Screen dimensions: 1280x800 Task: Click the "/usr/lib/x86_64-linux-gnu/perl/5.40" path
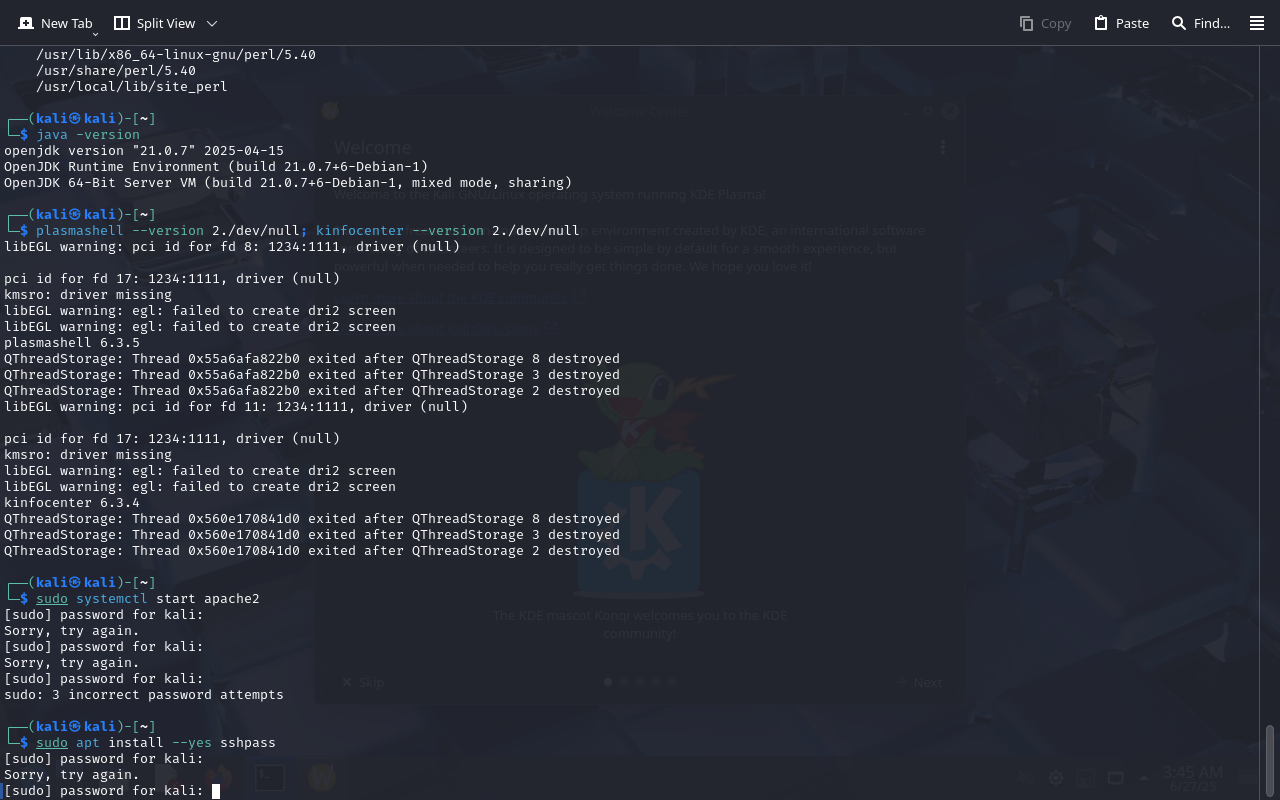176,55
